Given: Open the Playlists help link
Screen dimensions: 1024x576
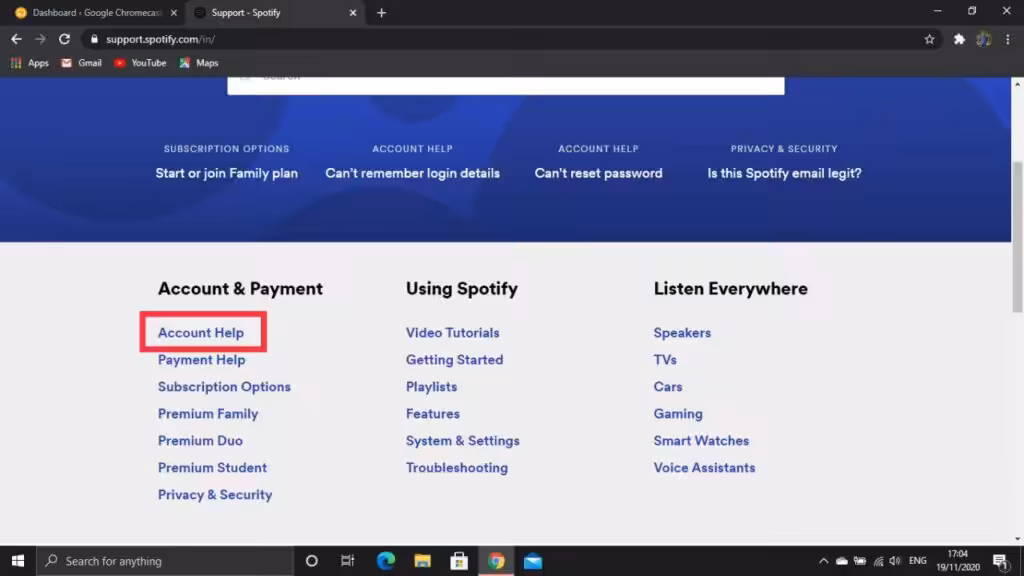Looking at the screenshot, I should (431, 387).
